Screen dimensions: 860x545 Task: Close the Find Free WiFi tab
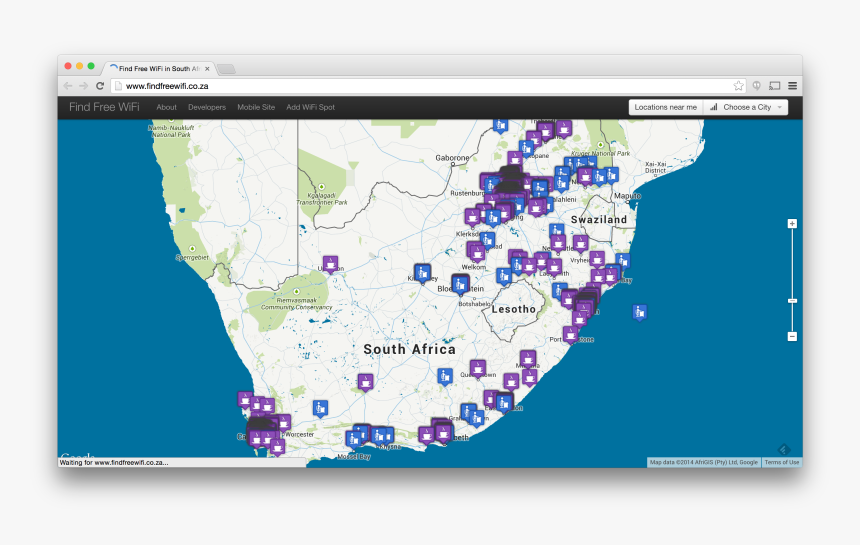point(207,69)
